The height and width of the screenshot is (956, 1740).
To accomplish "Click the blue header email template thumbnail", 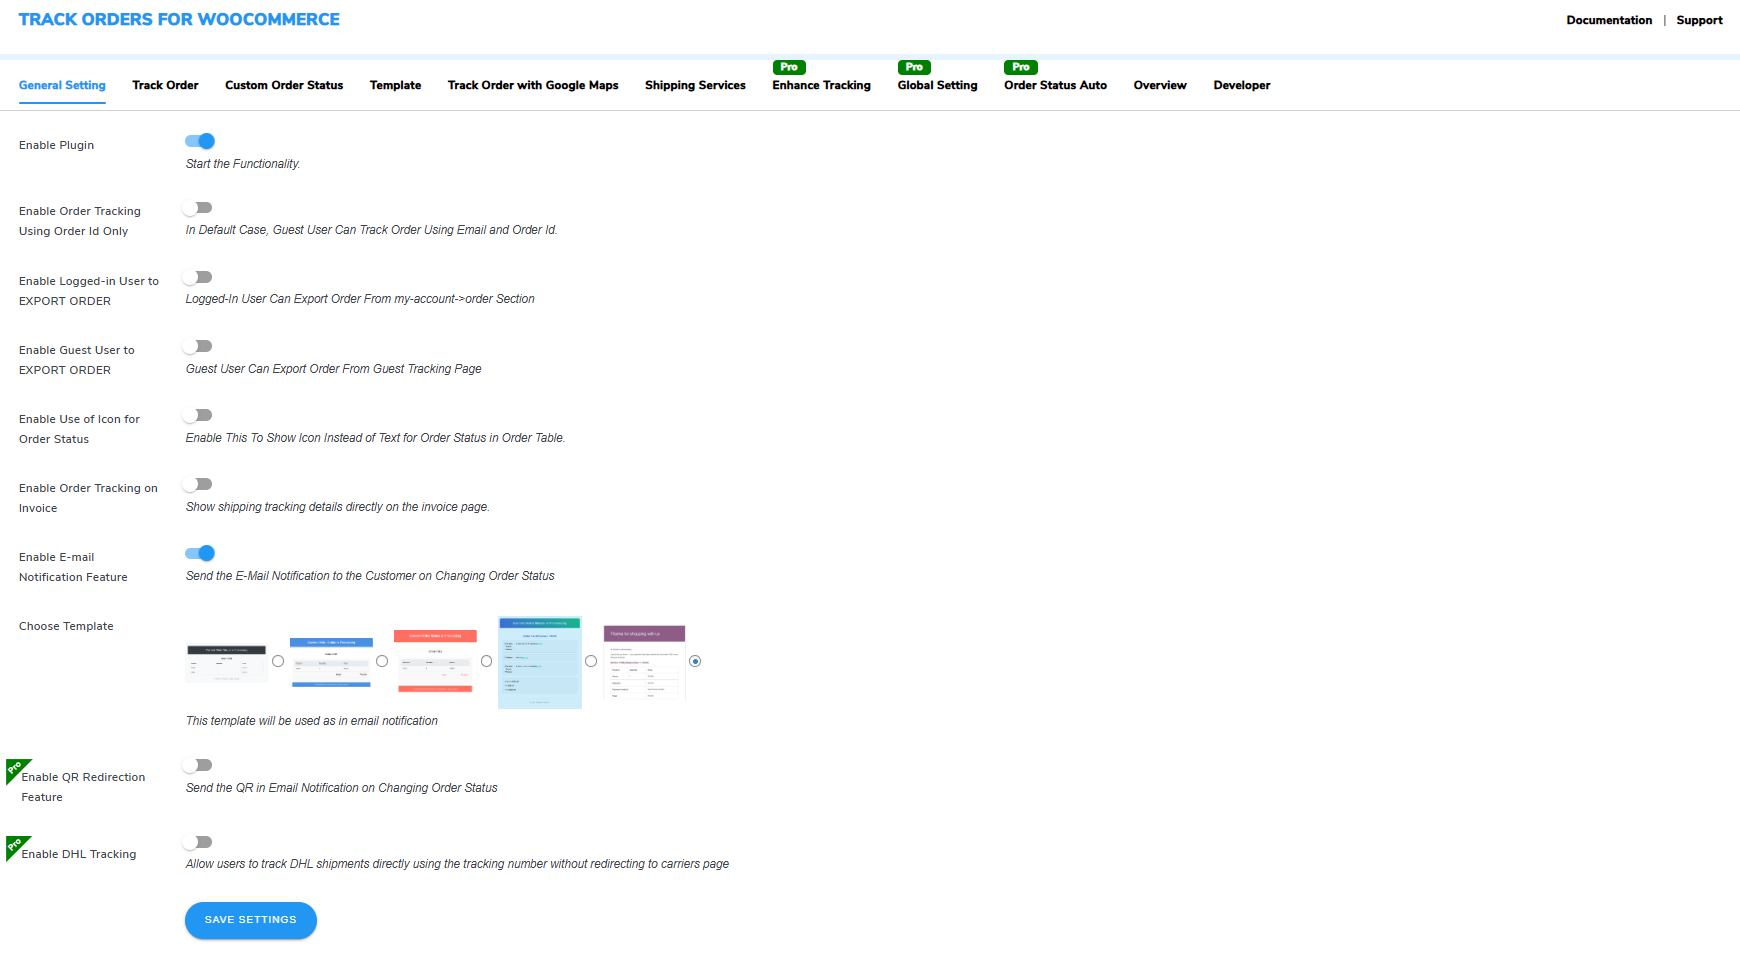I will (x=332, y=663).
